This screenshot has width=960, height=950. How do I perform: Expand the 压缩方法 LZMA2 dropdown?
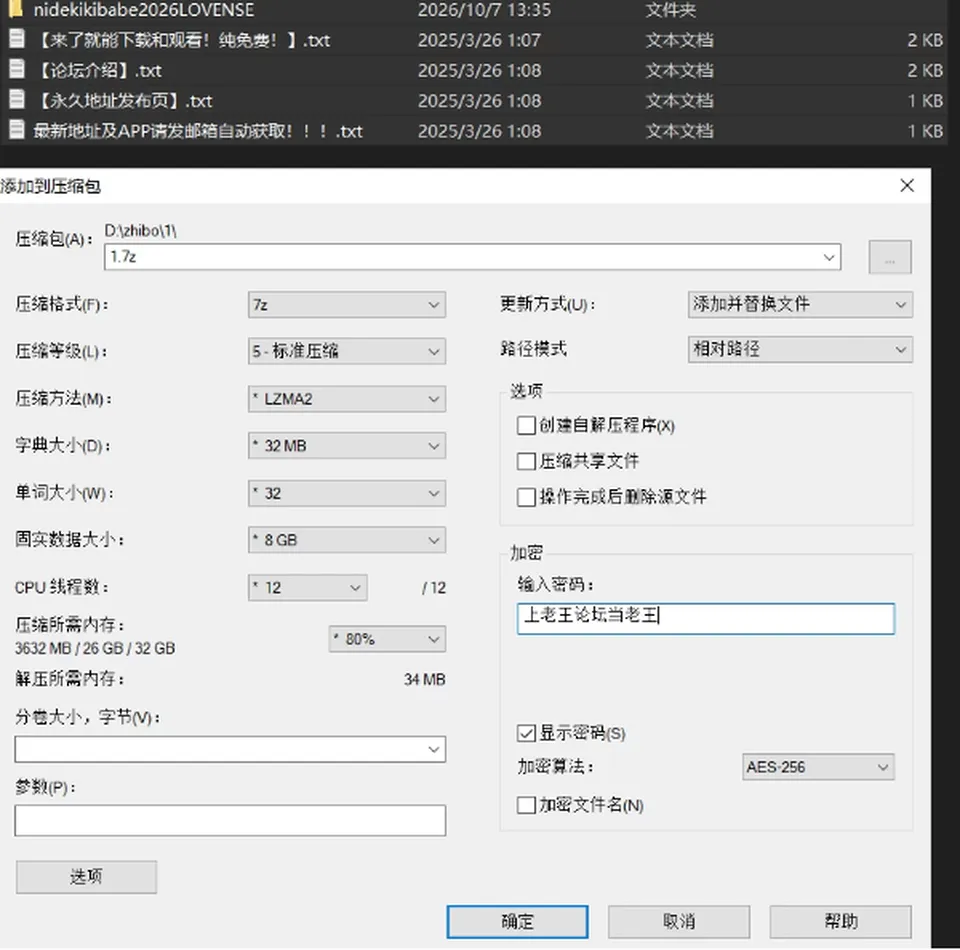click(347, 399)
